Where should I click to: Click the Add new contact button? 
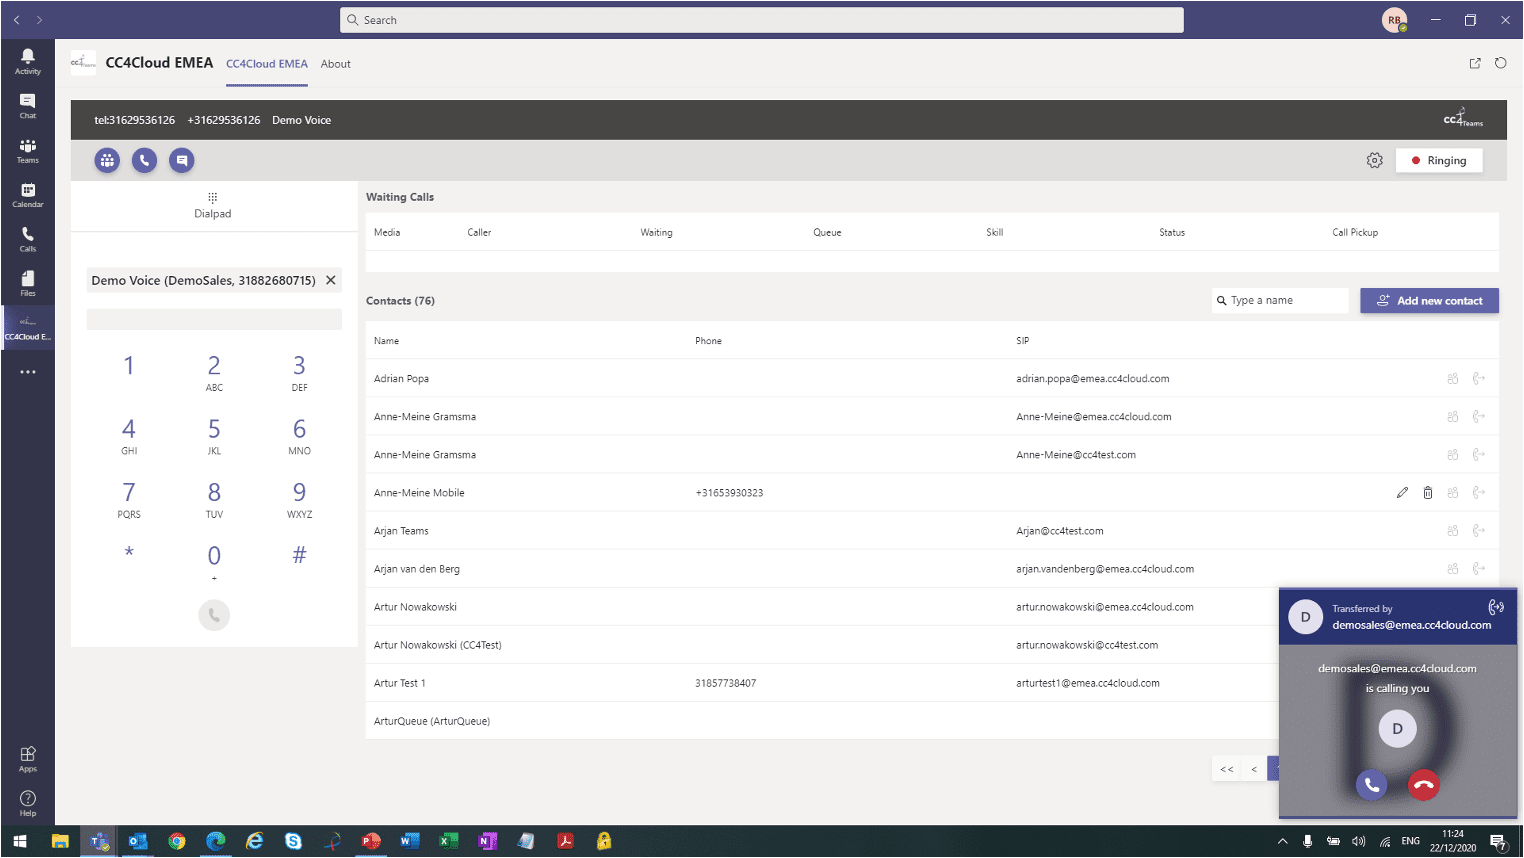click(x=1429, y=300)
